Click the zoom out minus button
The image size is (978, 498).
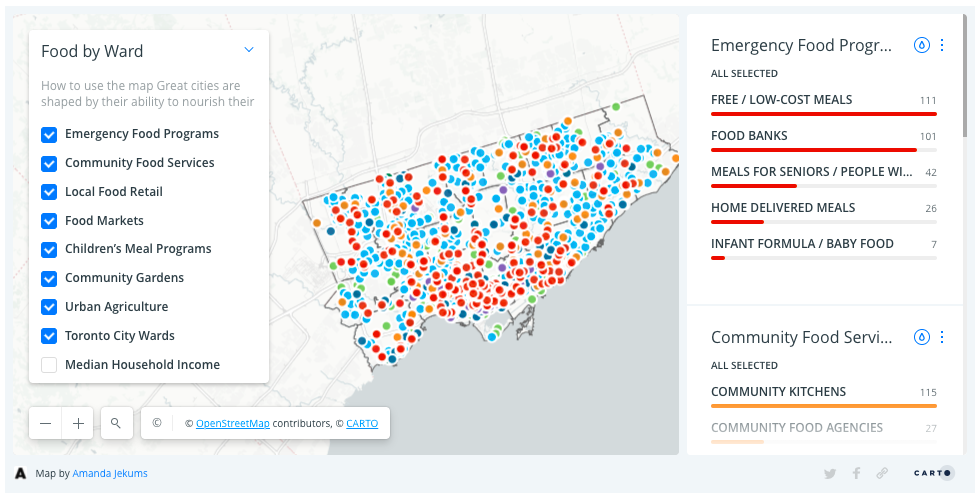click(x=46, y=423)
